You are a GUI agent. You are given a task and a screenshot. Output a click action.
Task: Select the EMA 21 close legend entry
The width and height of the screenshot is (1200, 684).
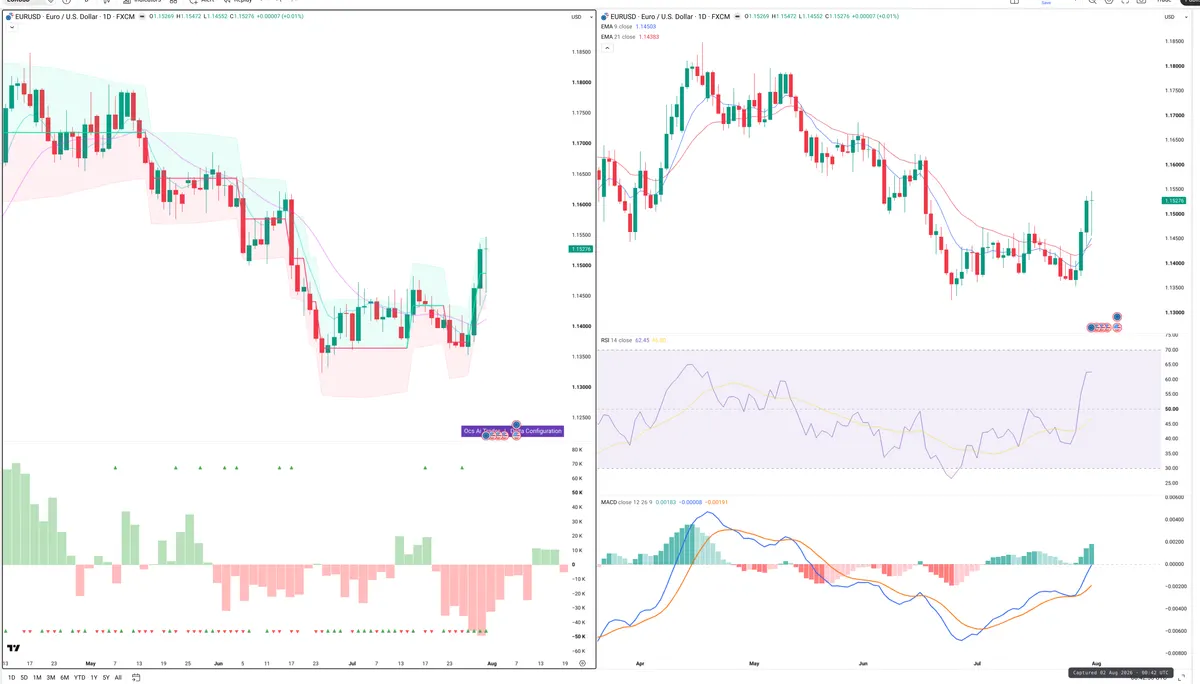coord(618,37)
